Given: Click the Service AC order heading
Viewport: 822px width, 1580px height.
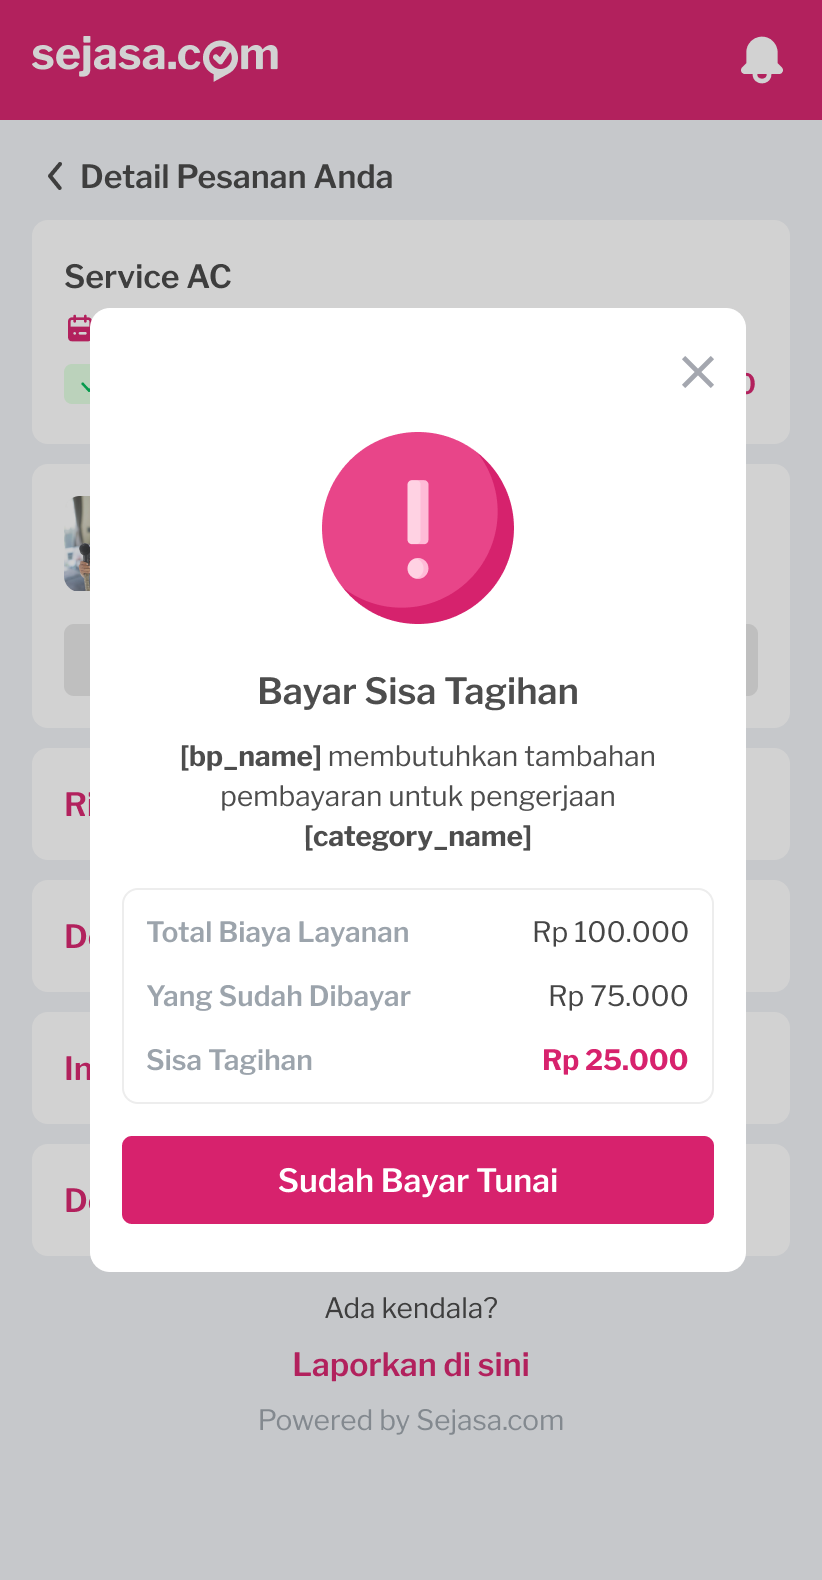Looking at the screenshot, I should pos(148,276).
